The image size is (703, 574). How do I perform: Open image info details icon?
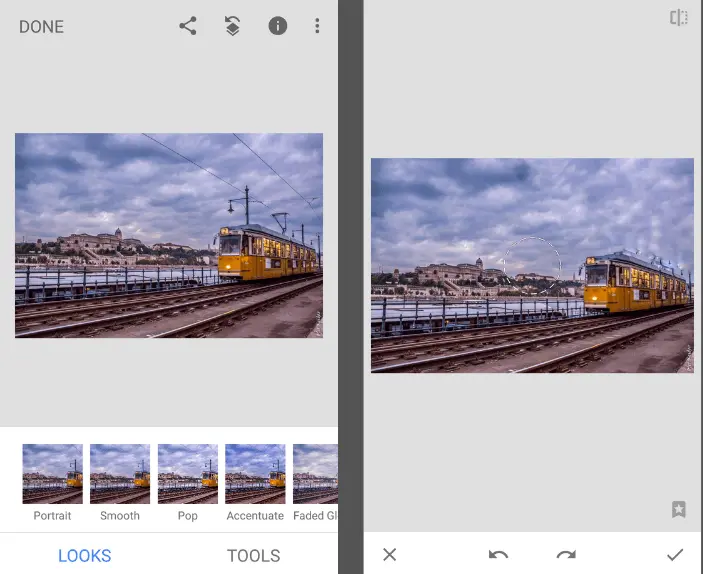[278, 26]
